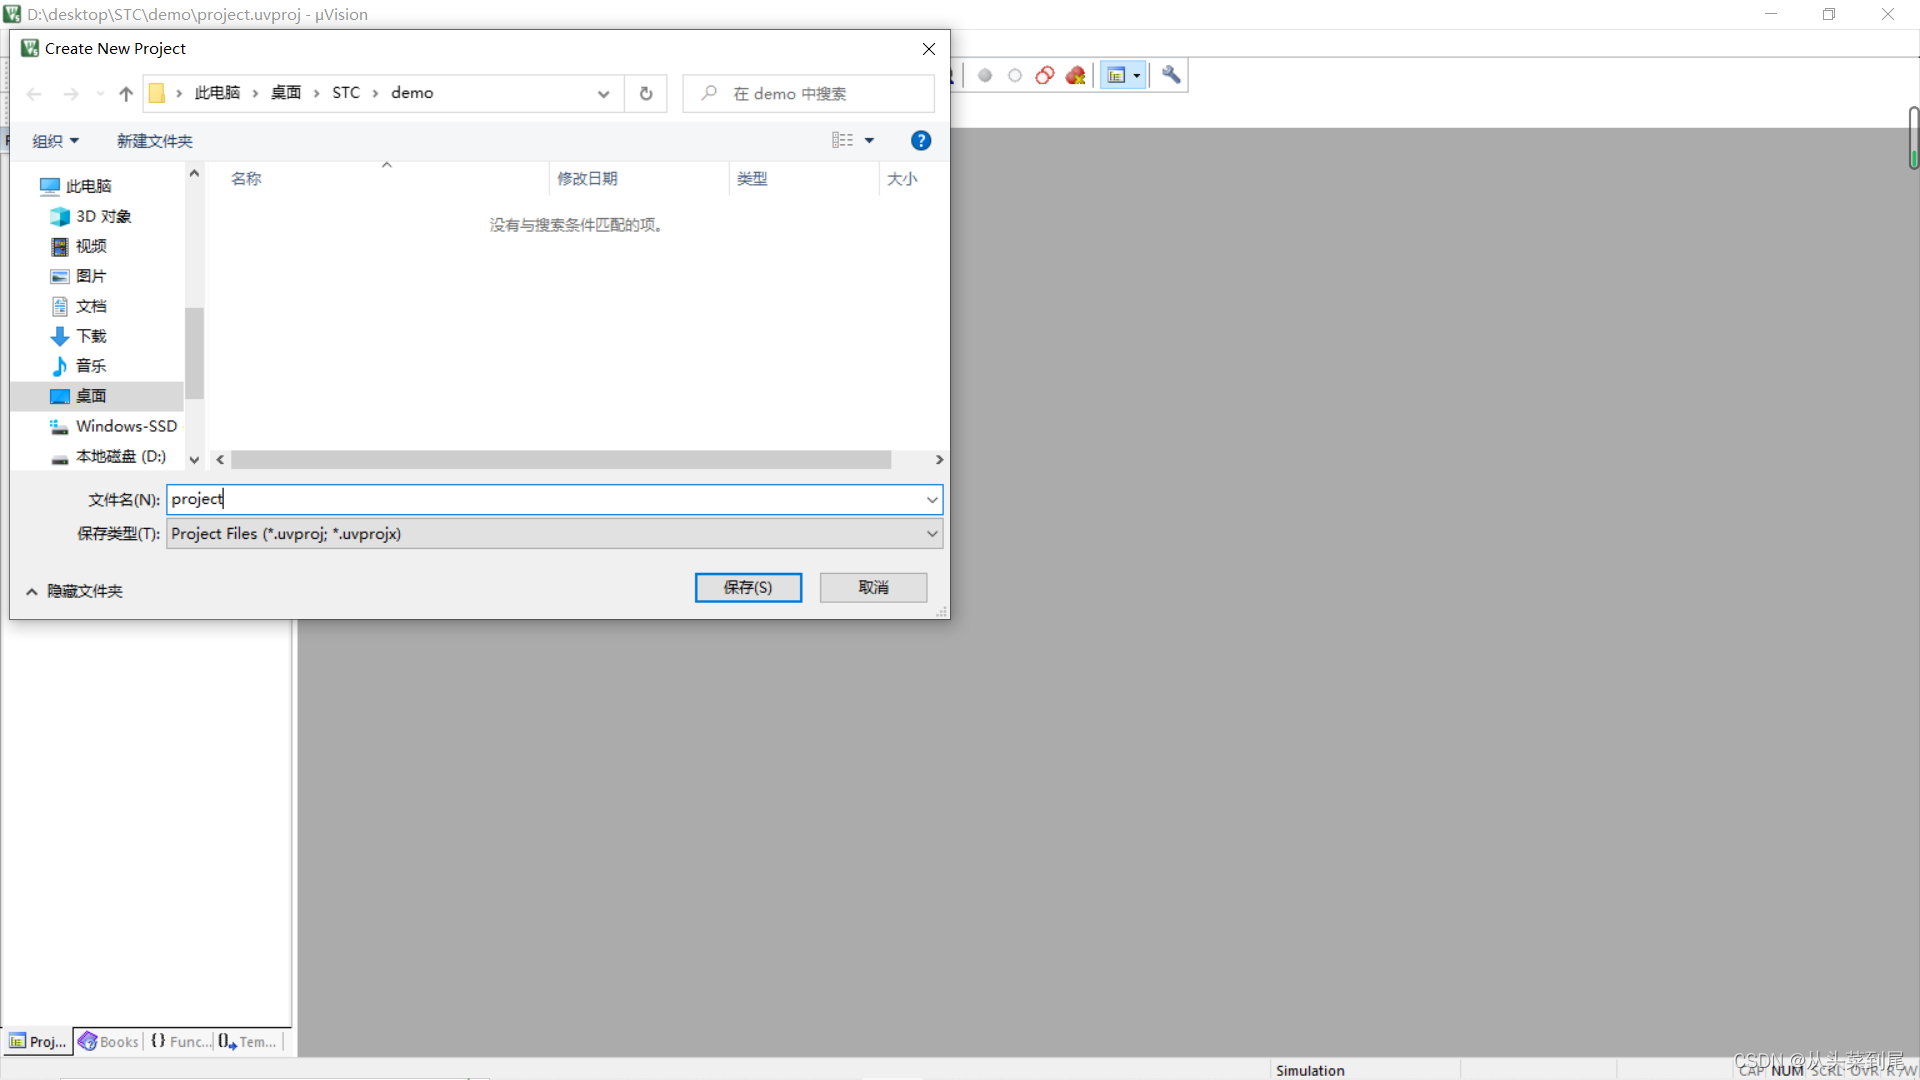The height and width of the screenshot is (1080, 1920).
Task: Click the µVision vertical scrollbar thumb
Action: pyautogui.click(x=1913, y=137)
